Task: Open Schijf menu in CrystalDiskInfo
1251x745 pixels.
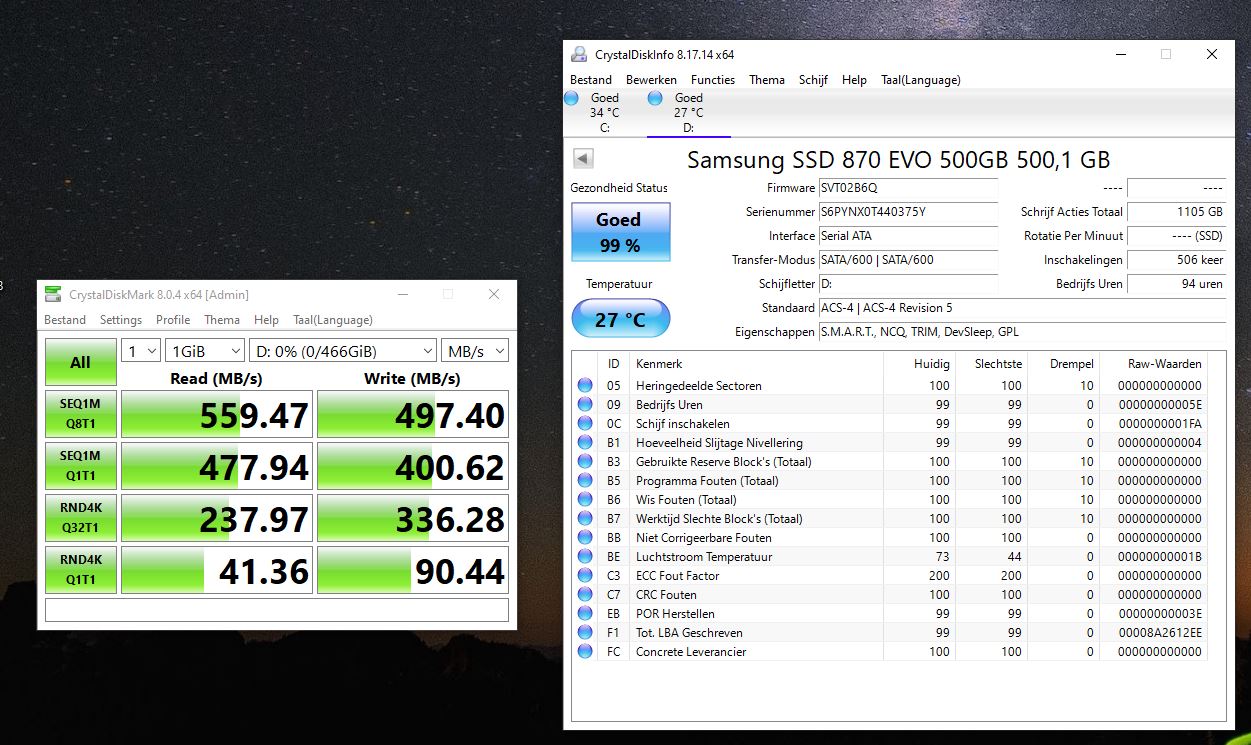Action: point(813,80)
